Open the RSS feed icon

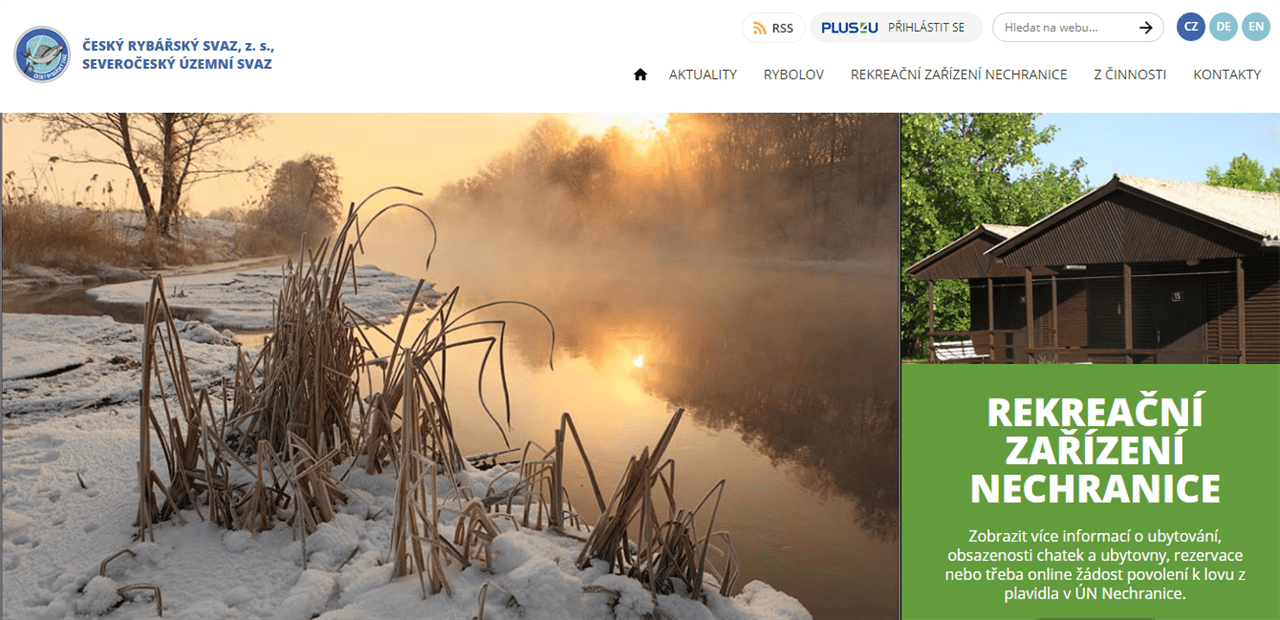pos(759,28)
